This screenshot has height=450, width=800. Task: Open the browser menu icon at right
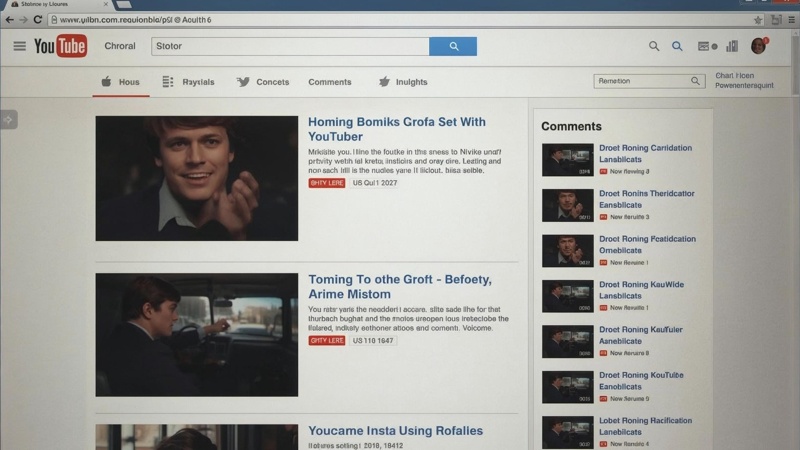791,20
